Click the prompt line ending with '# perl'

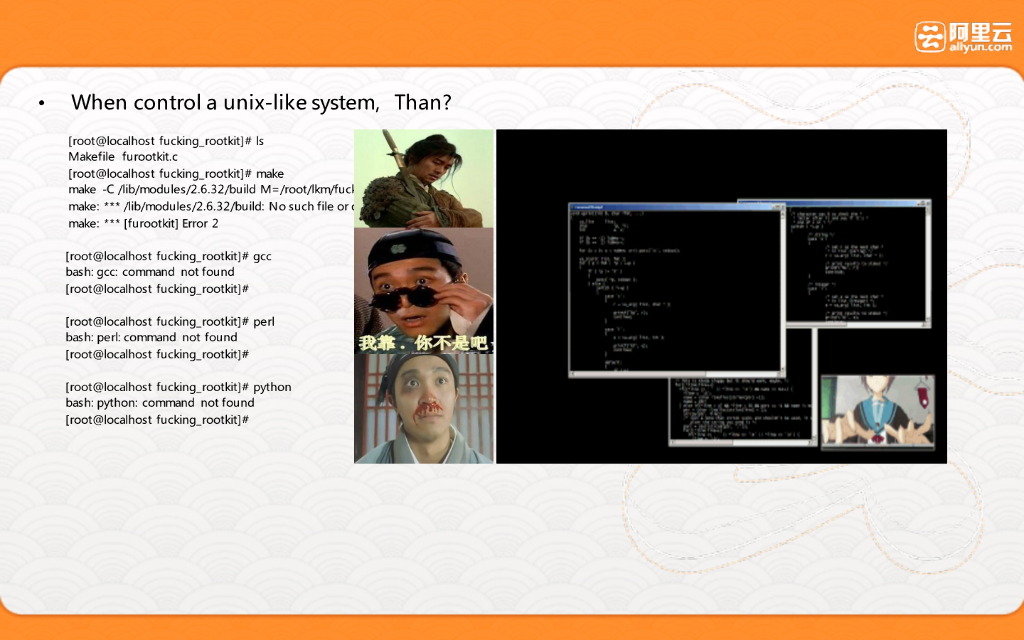coord(170,321)
